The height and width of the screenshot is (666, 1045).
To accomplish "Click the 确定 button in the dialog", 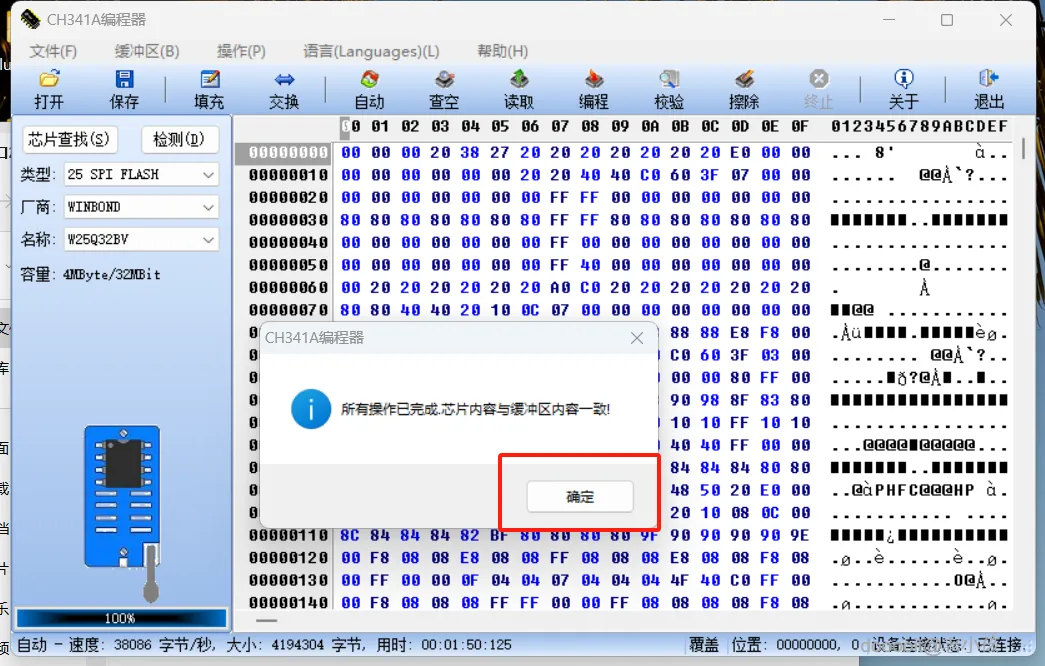I will click(x=580, y=497).
